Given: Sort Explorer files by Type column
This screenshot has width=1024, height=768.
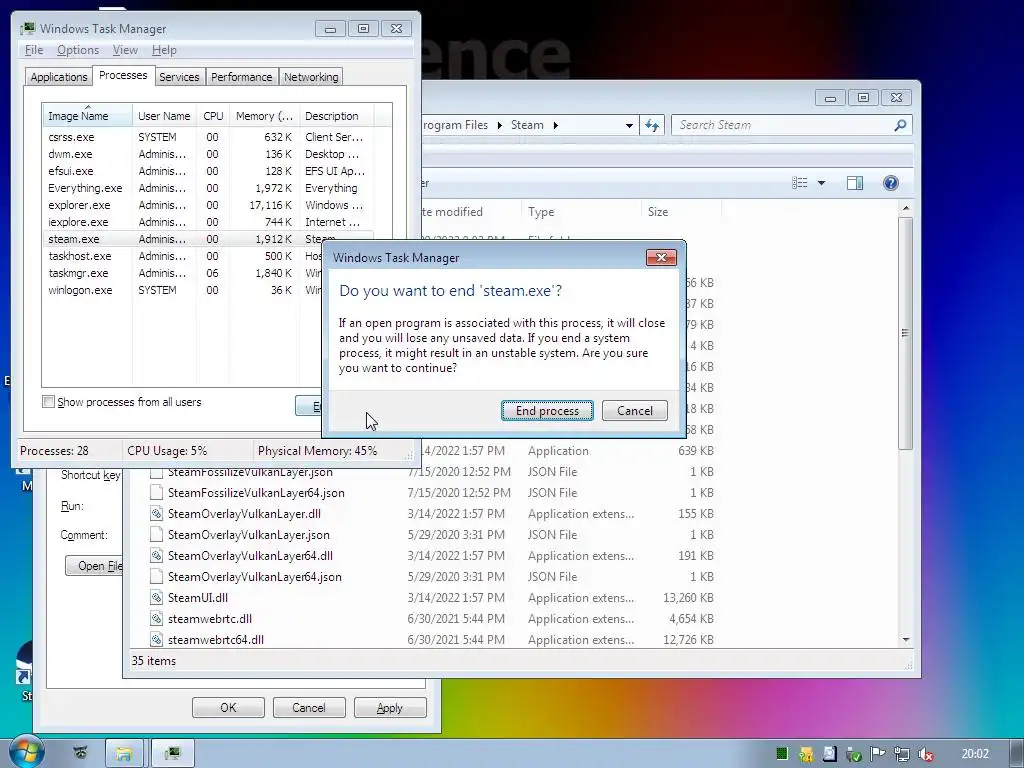Looking at the screenshot, I should pyautogui.click(x=581, y=212).
